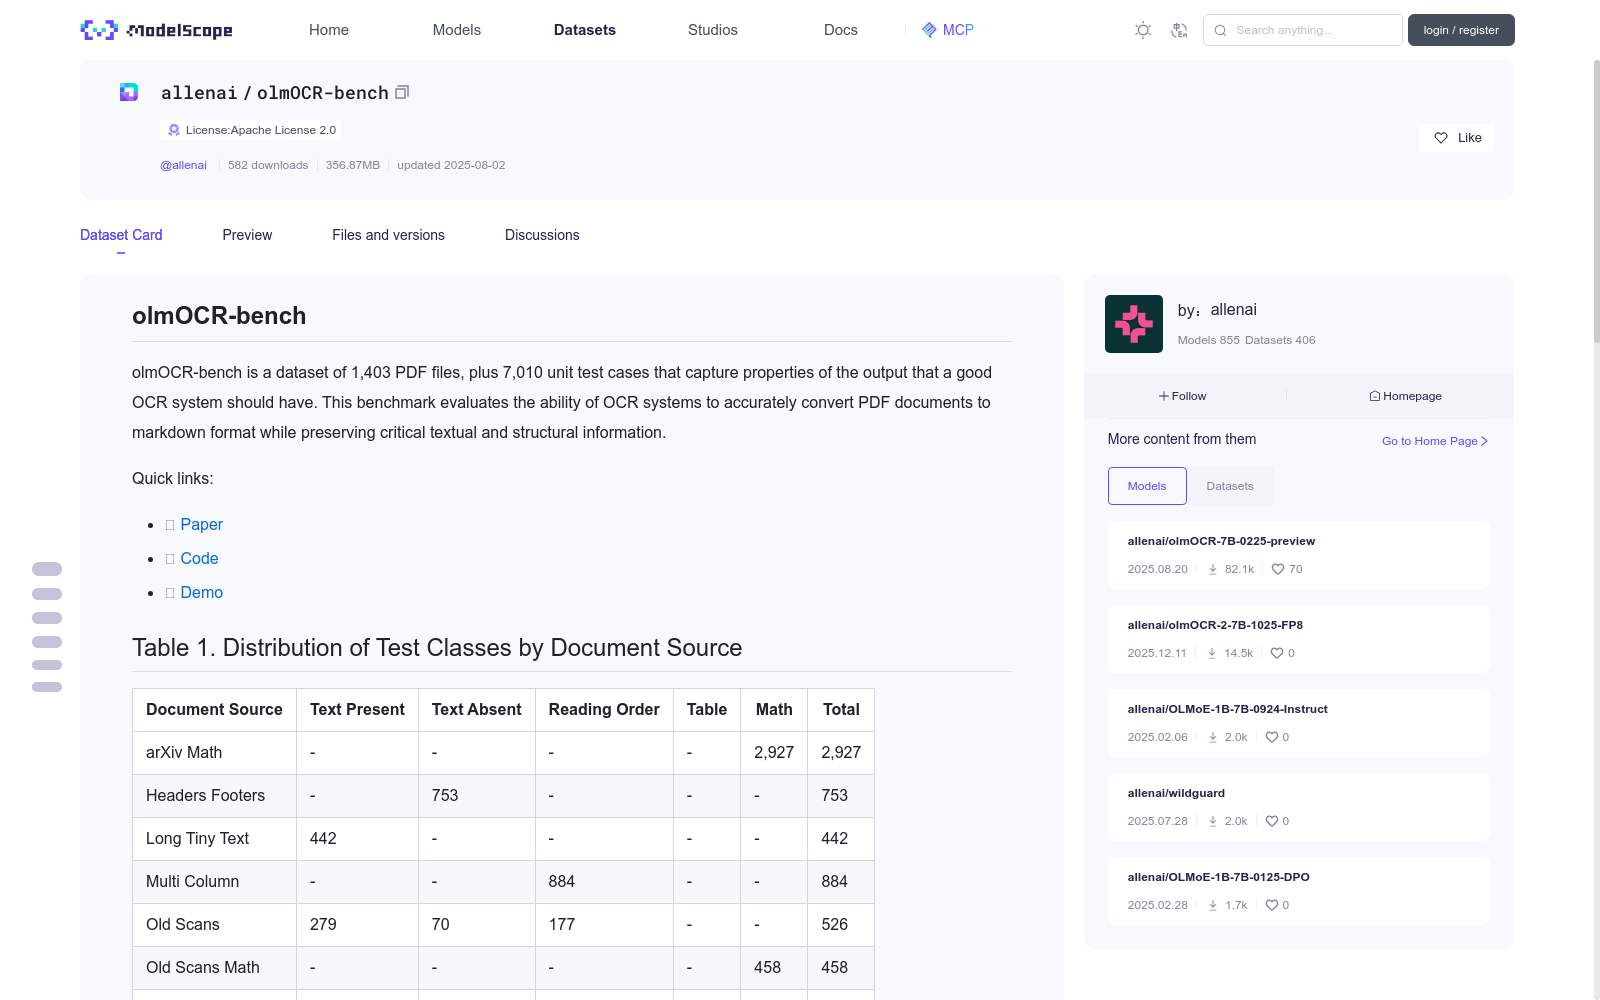
Task: Switch to the Datasets tab in sidebar
Action: point(1230,486)
